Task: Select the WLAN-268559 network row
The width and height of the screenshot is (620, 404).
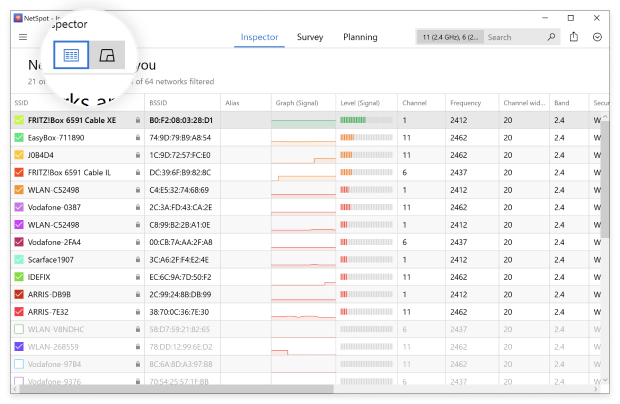Action: [305, 347]
